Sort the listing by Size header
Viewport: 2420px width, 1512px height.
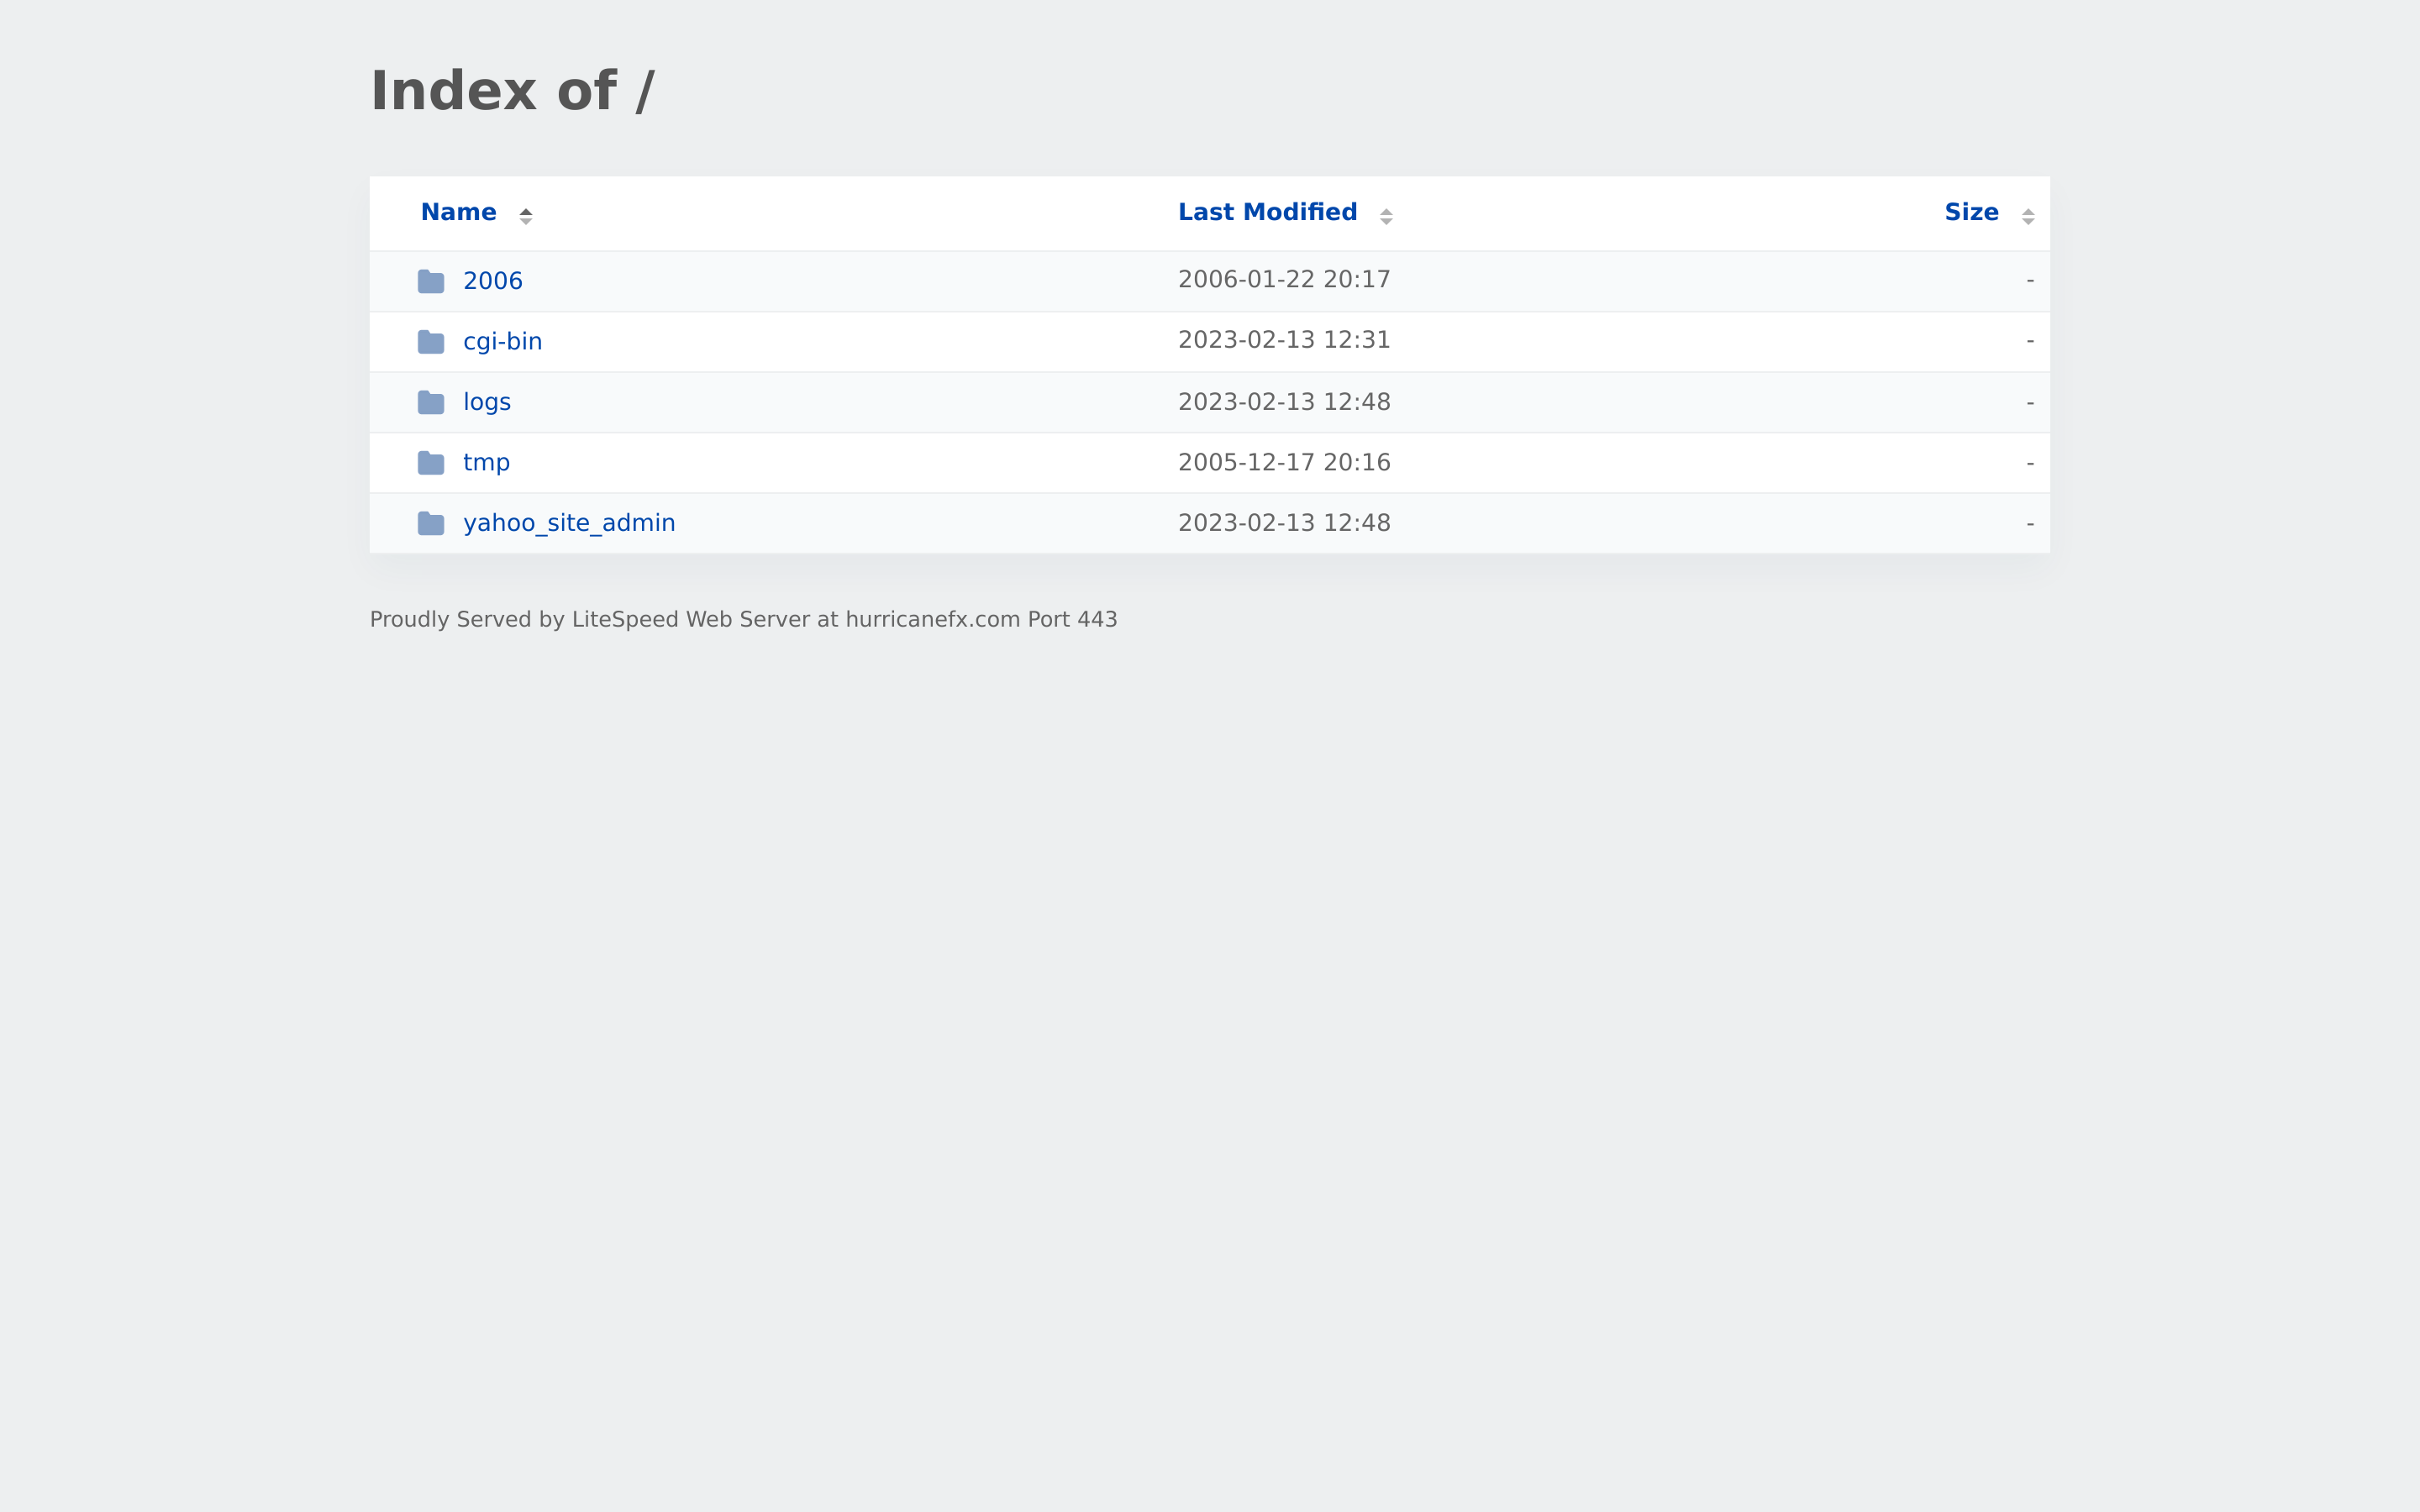coord(1971,212)
